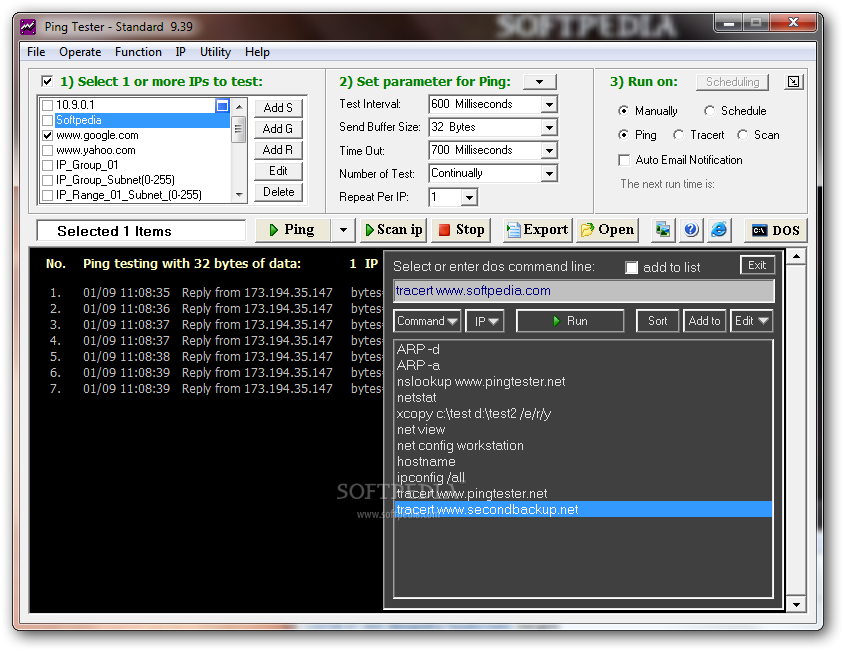Image resolution: width=844 pixels, height=651 pixels.
Task: Open the Test Interval dropdown
Action: 549,104
